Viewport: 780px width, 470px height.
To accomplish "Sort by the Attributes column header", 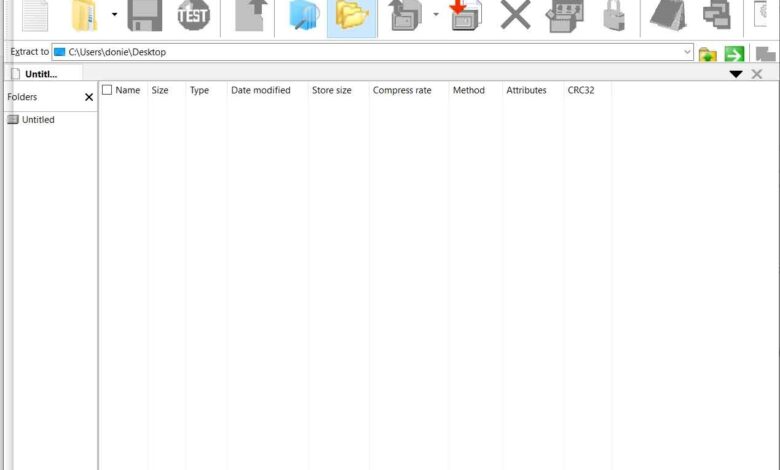I will pos(526,90).
